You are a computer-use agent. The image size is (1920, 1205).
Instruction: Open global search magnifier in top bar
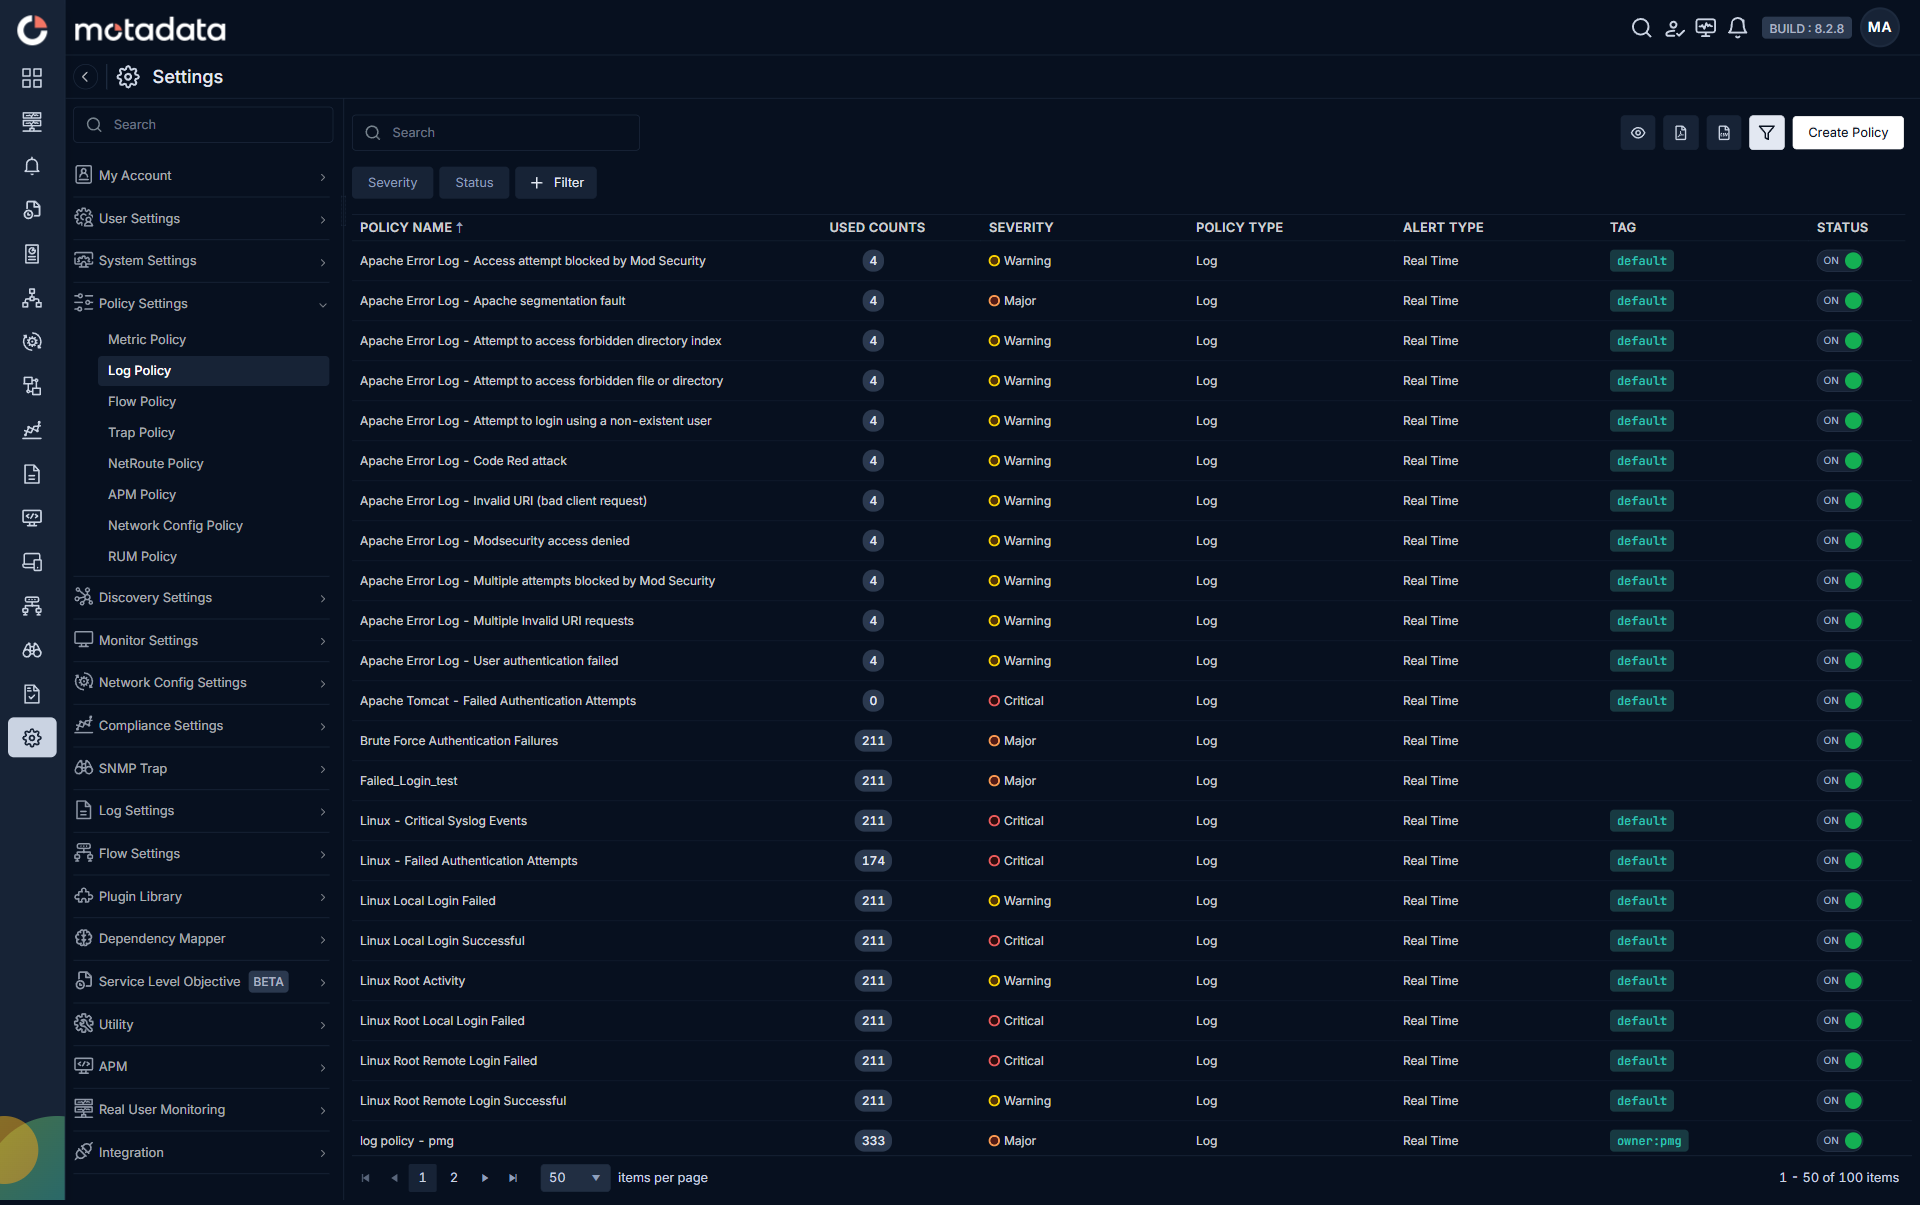[1641, 28]
